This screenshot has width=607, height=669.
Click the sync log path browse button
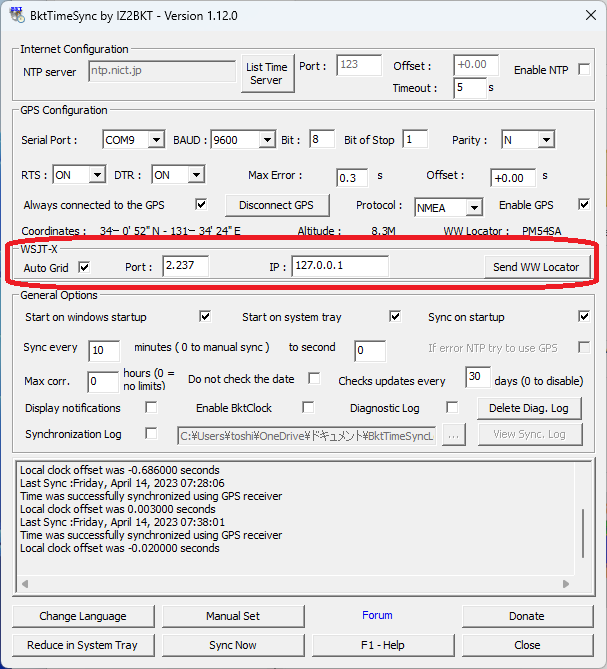[454, 435]
